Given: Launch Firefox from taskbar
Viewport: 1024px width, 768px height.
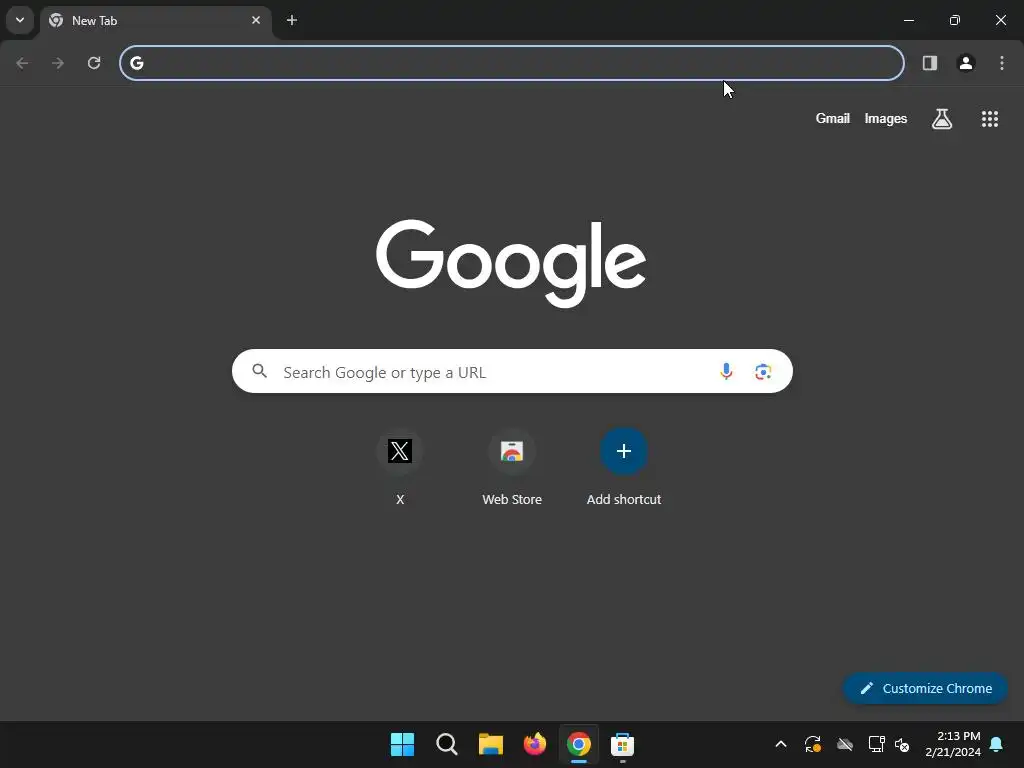Looking at the screenshot, I should (535, 744).
